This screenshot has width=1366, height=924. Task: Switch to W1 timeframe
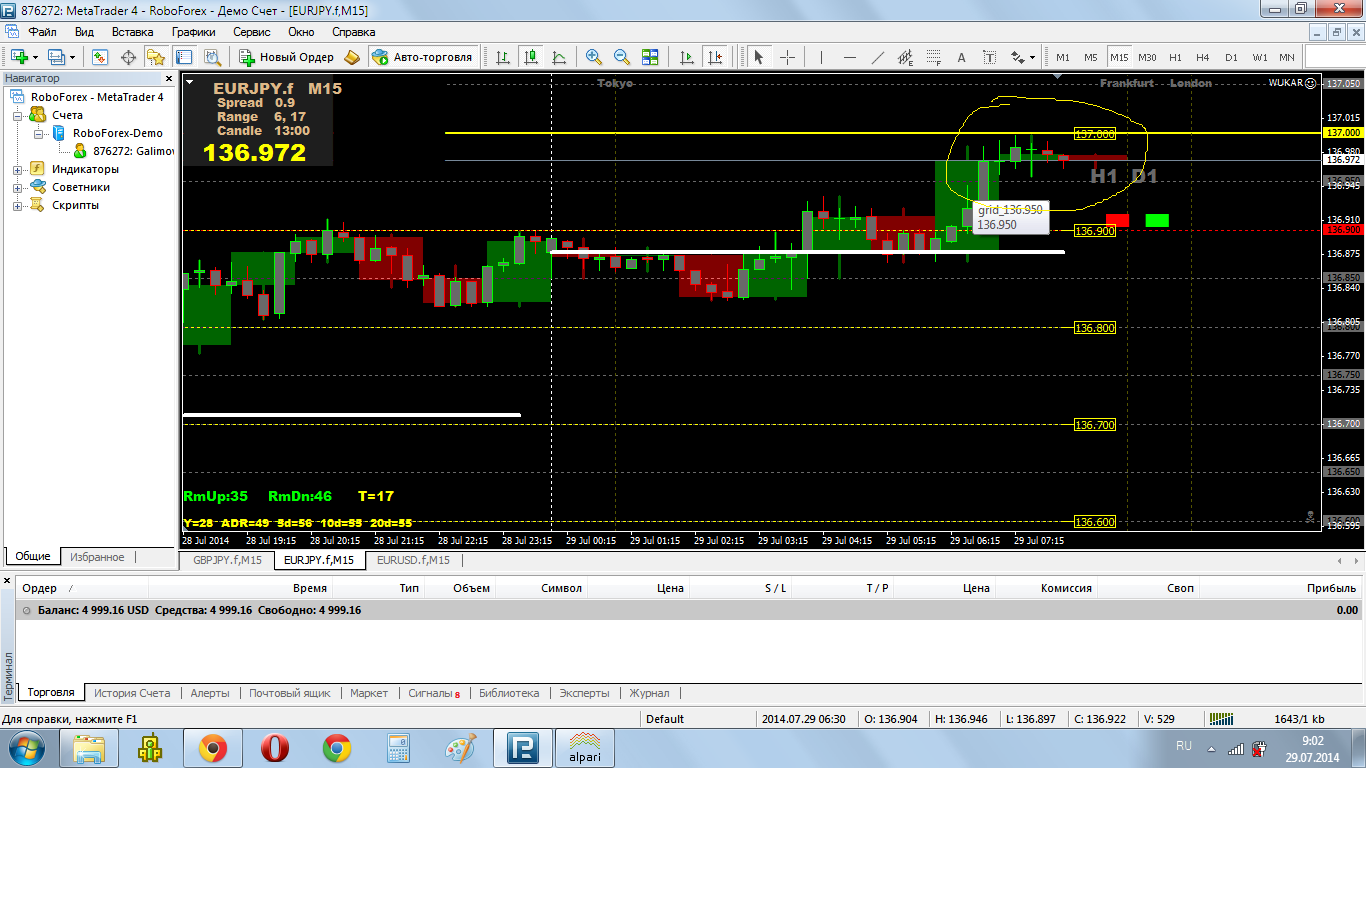[x=1259, y=57]
